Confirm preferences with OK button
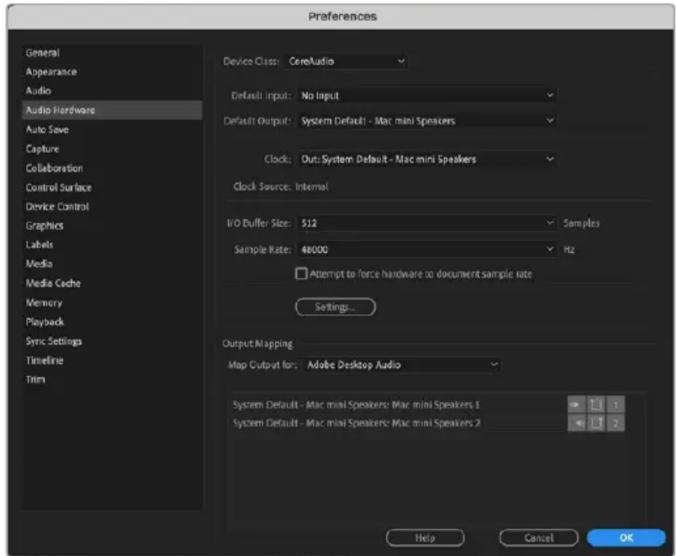The width and height of the screenshot is (676, 556). 626,538
